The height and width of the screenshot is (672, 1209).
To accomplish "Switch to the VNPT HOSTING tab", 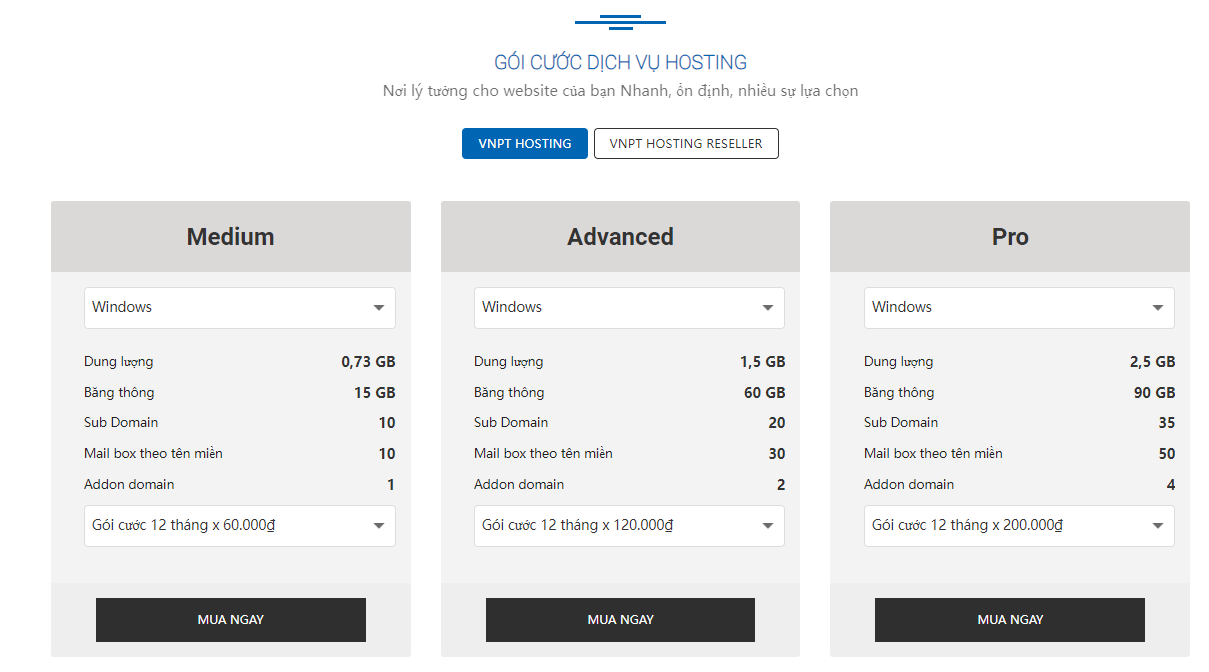I will [x=524, y=143].
